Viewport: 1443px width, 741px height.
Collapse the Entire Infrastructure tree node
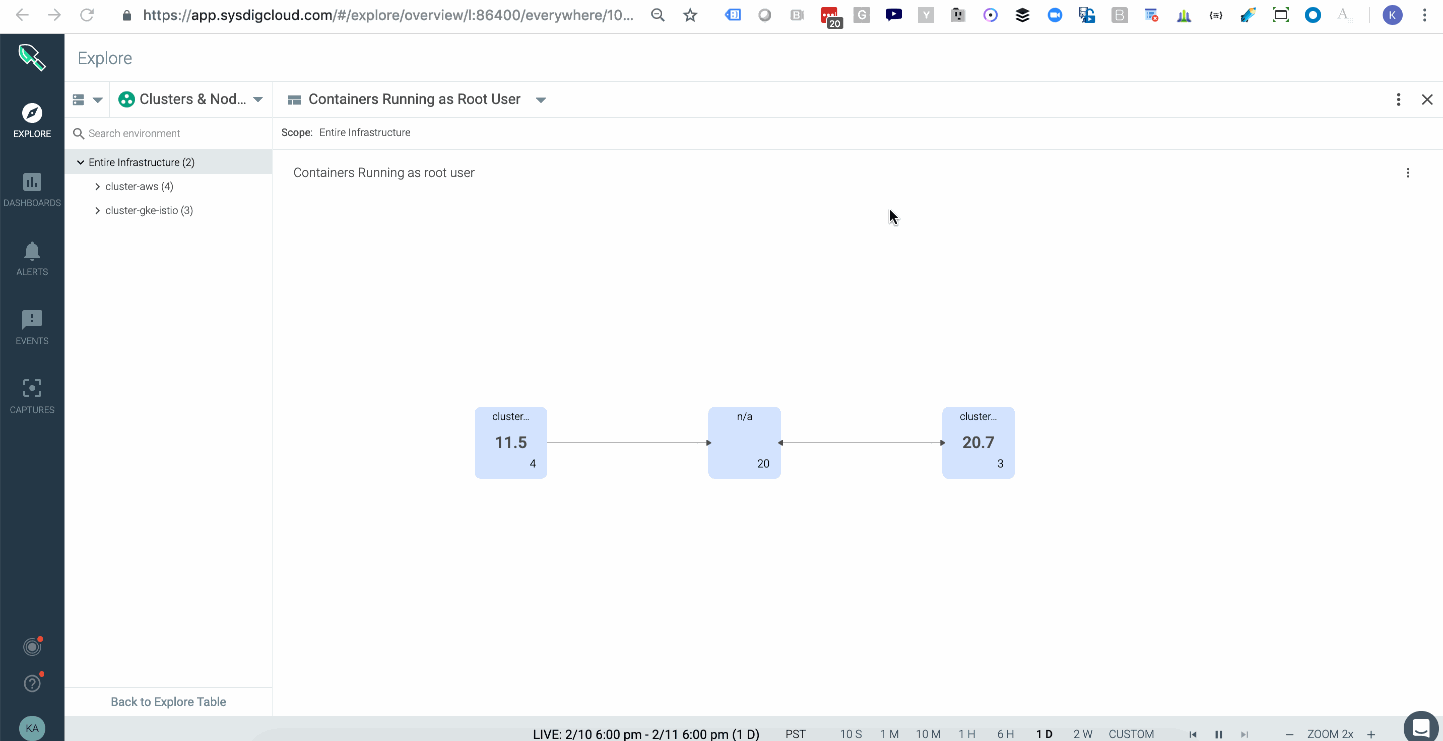[81, 162]
